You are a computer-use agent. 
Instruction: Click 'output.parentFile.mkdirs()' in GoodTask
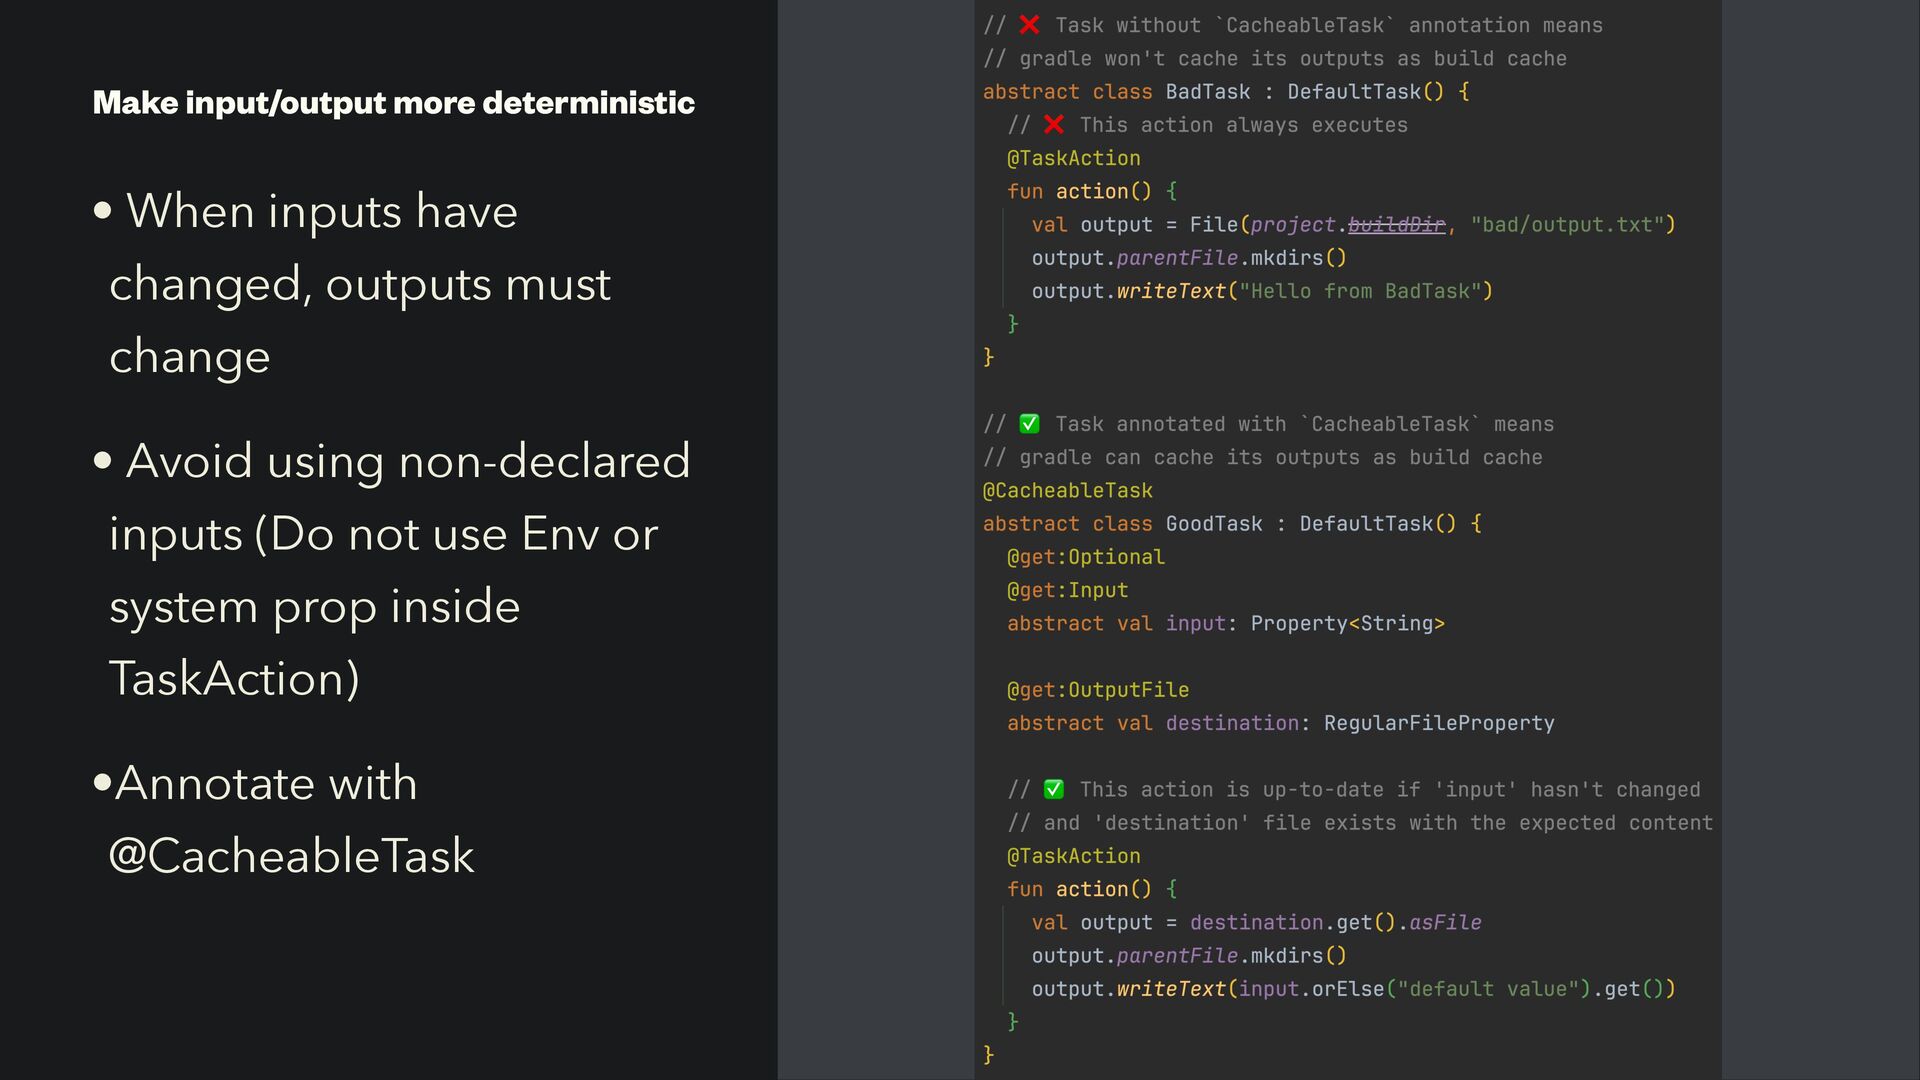click(1189, 956)
